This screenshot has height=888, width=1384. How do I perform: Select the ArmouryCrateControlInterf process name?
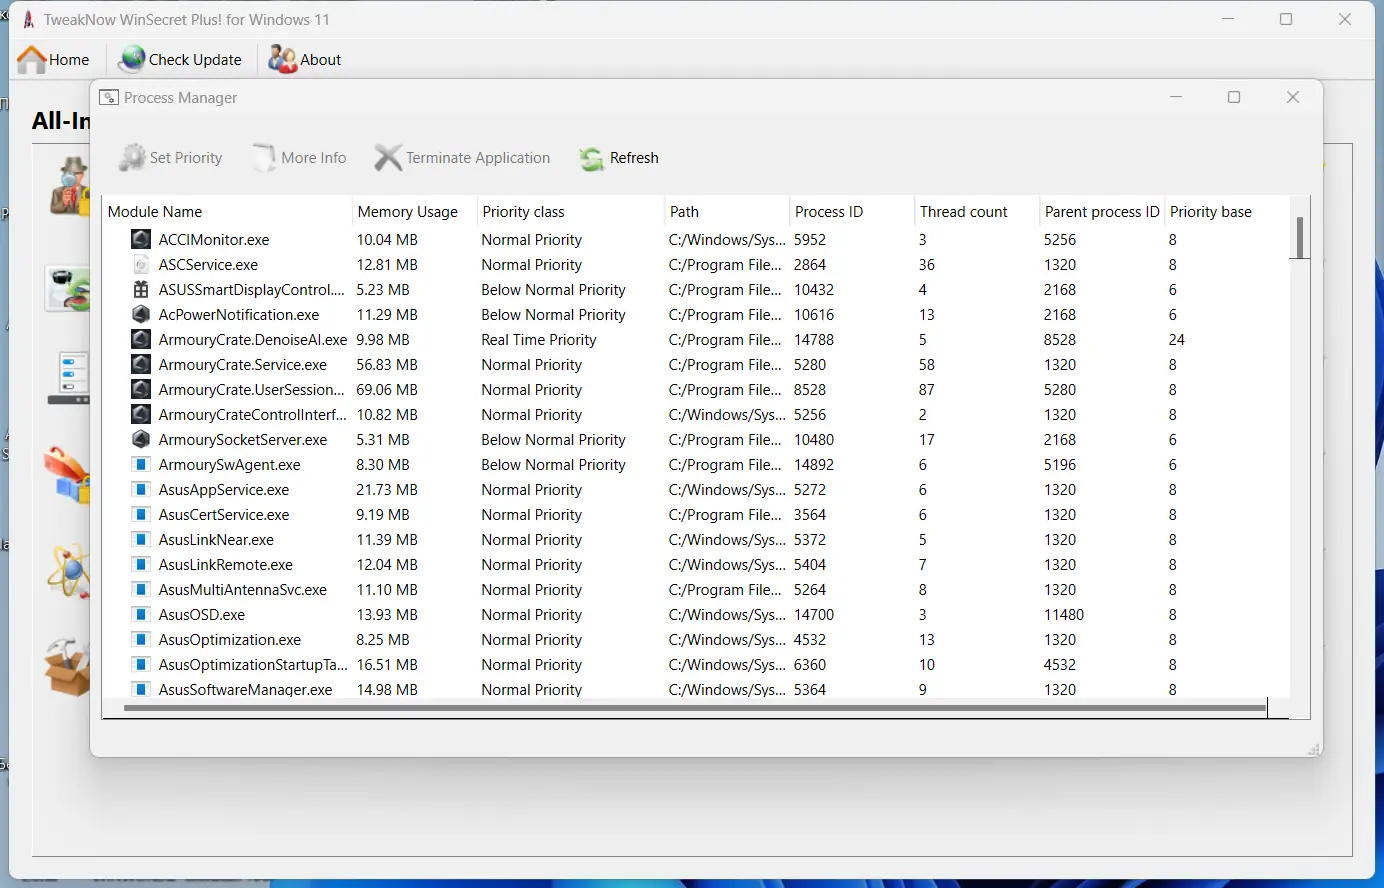pyautogui.click(x=253, y=414)
